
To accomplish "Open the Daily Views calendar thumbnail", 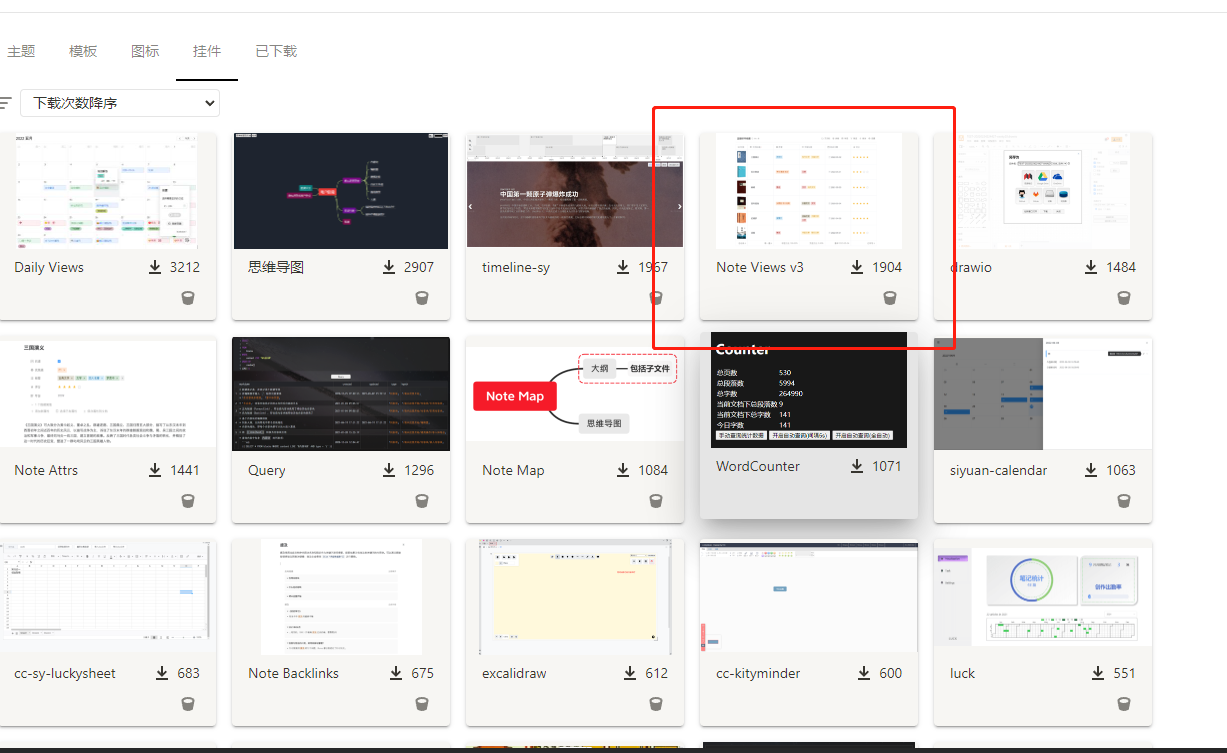I will point(107,191).
